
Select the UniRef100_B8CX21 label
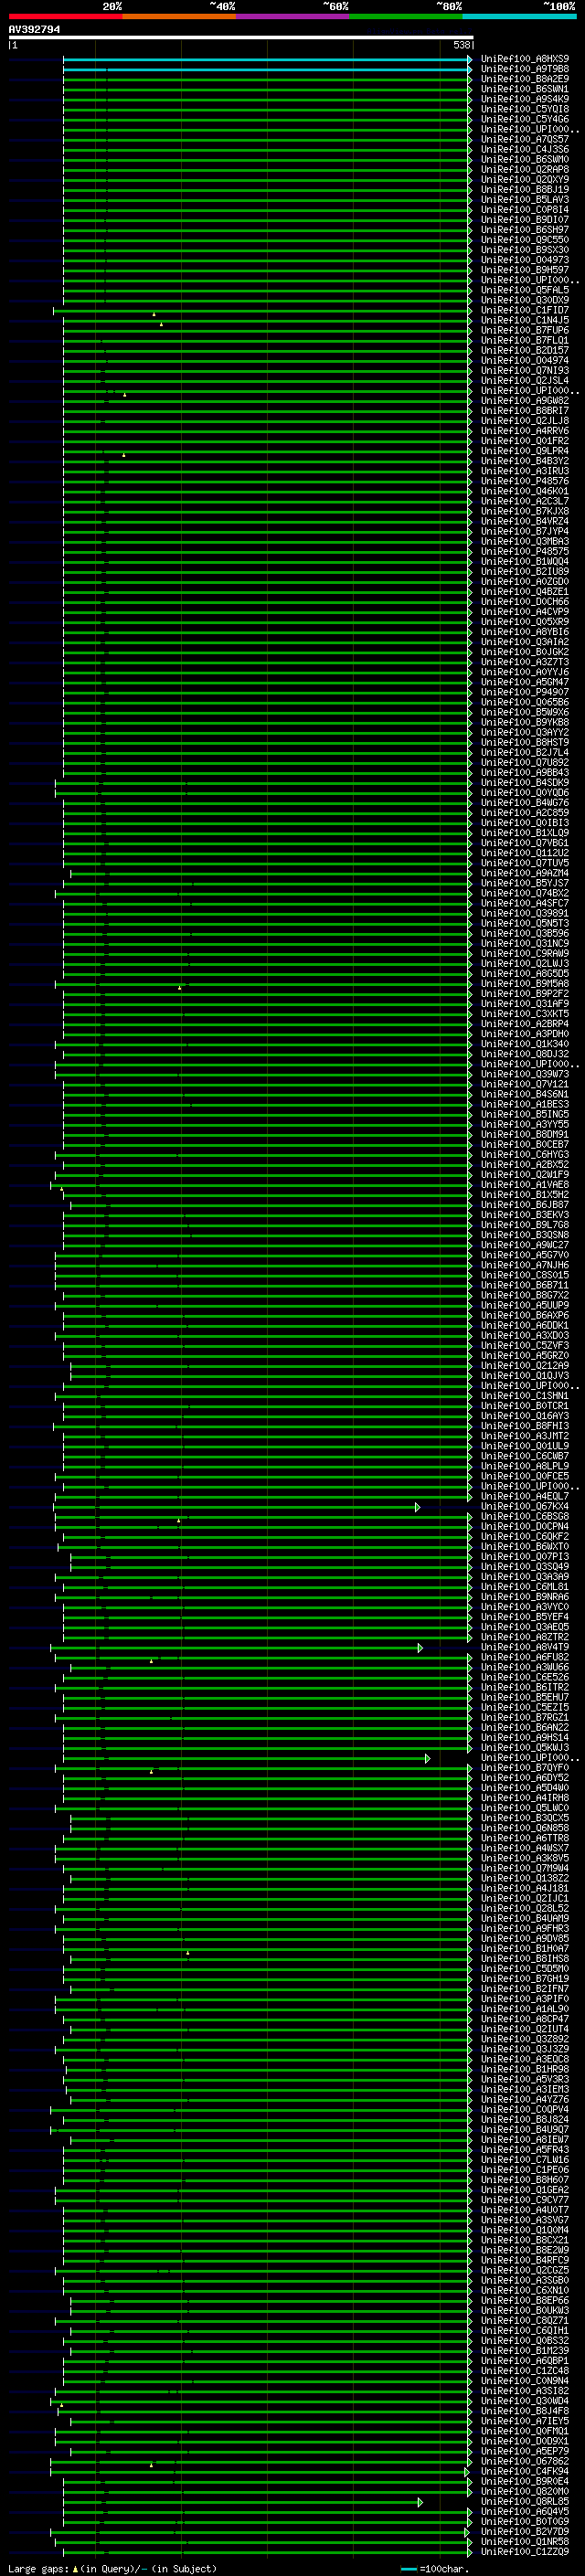525,2240
